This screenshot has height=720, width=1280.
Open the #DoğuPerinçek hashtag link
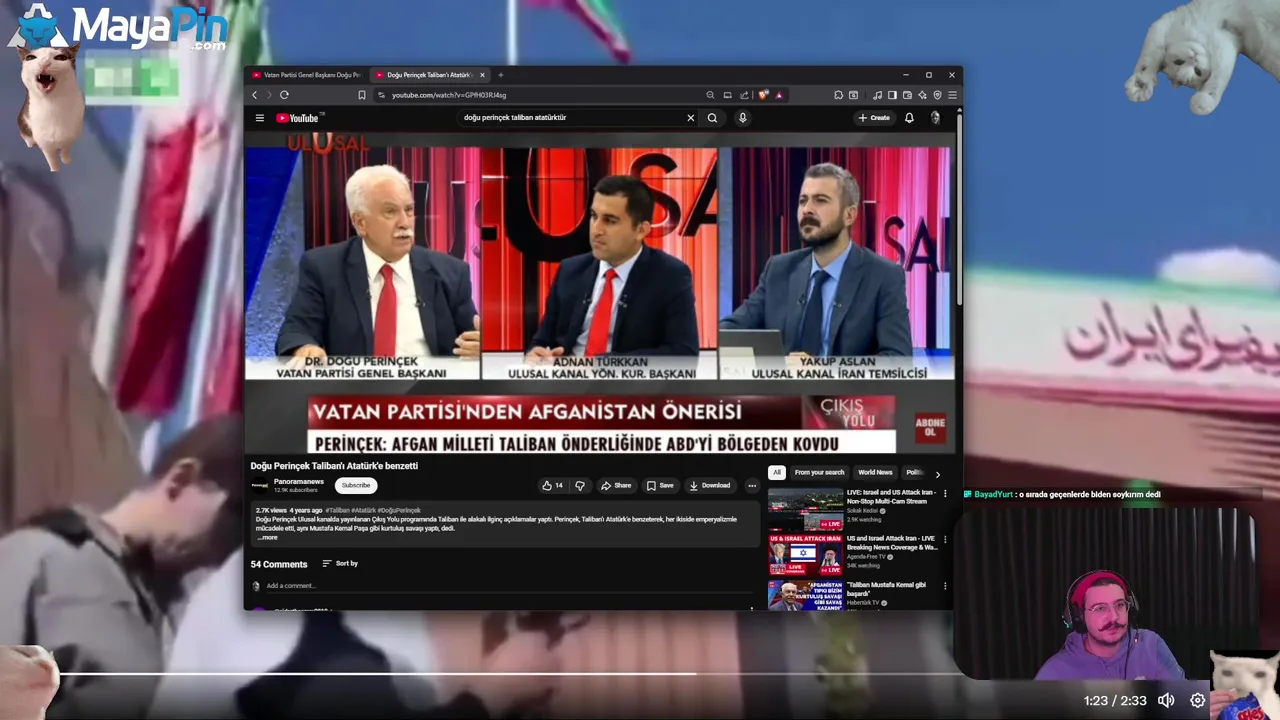coord(399,511)
